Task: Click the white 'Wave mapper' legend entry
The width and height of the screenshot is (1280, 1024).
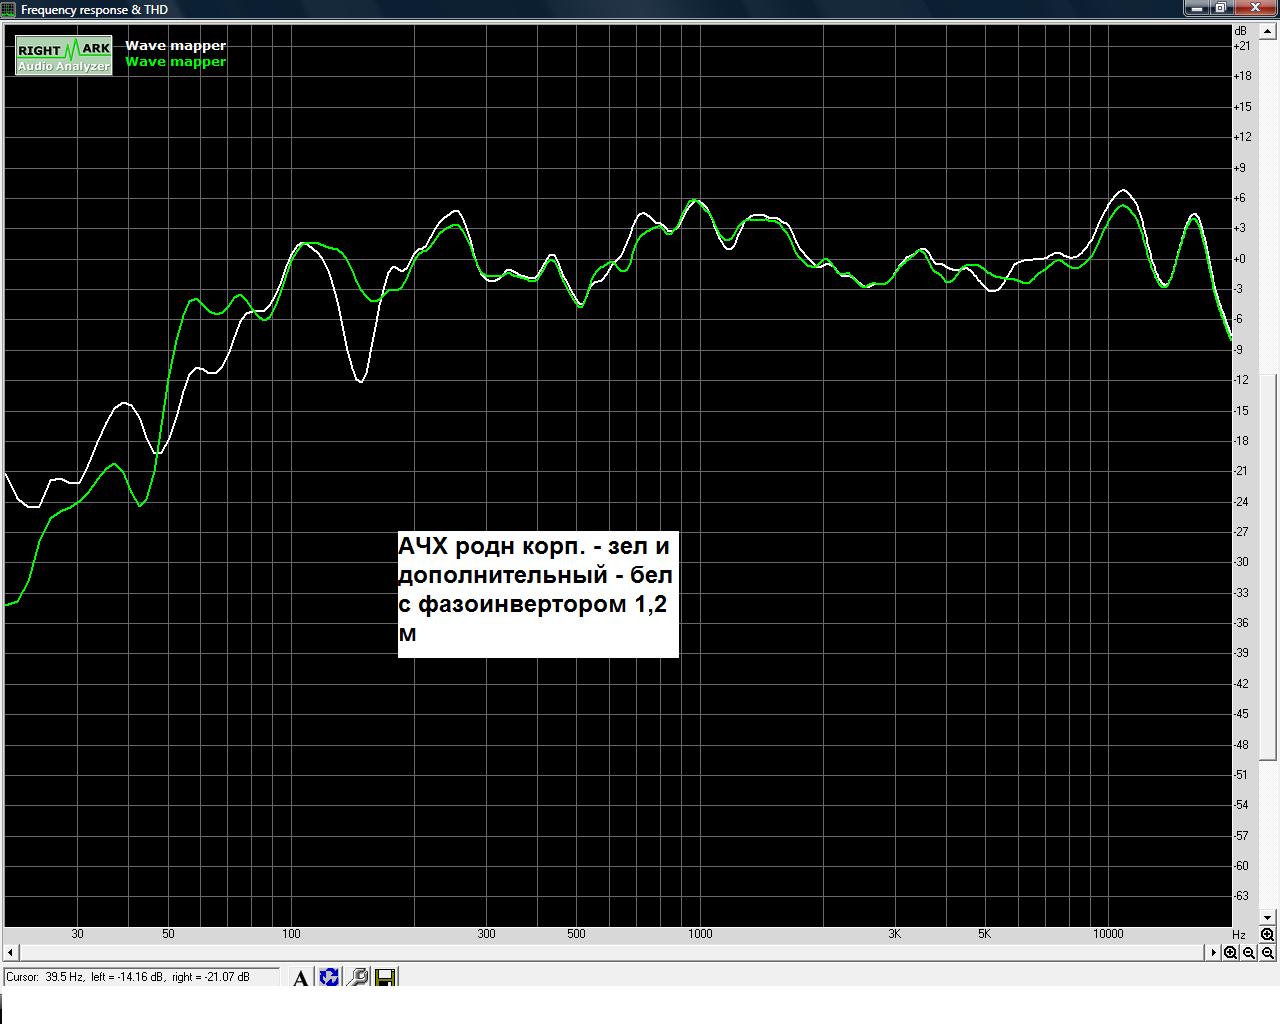Action: (x=176, y=45)
